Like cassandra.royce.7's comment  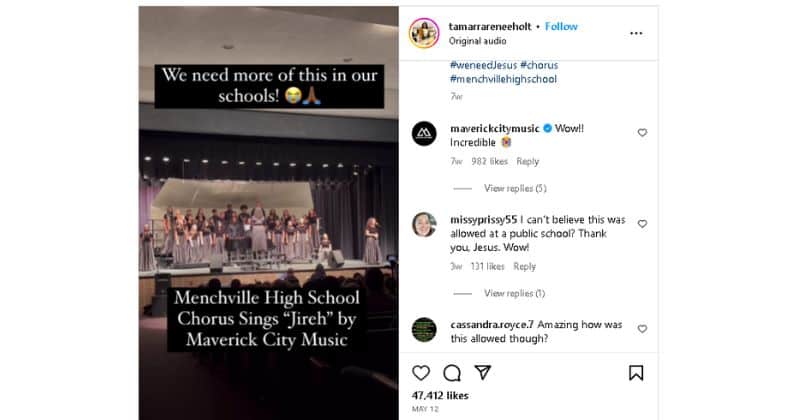click(642, 329)
